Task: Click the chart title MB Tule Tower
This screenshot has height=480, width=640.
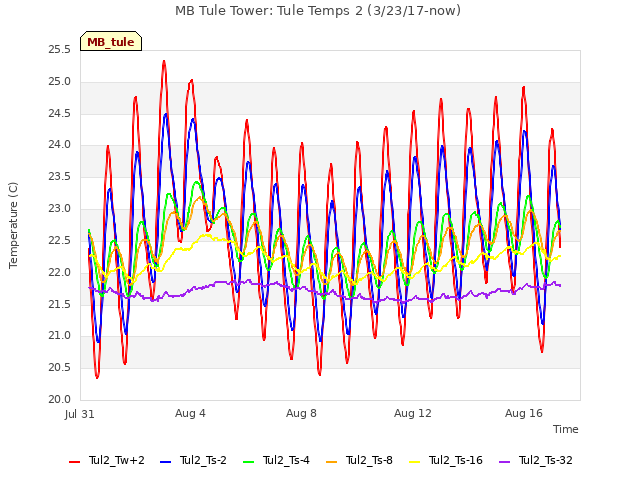Action: pyautogui.click(x=318, y=11)
